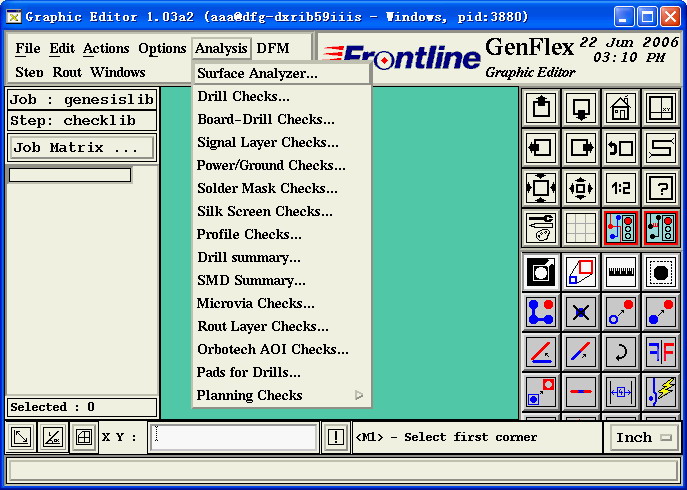Select Profile Checks...
The height and width of the screenshot is (490, 687).
pos(282,234)
